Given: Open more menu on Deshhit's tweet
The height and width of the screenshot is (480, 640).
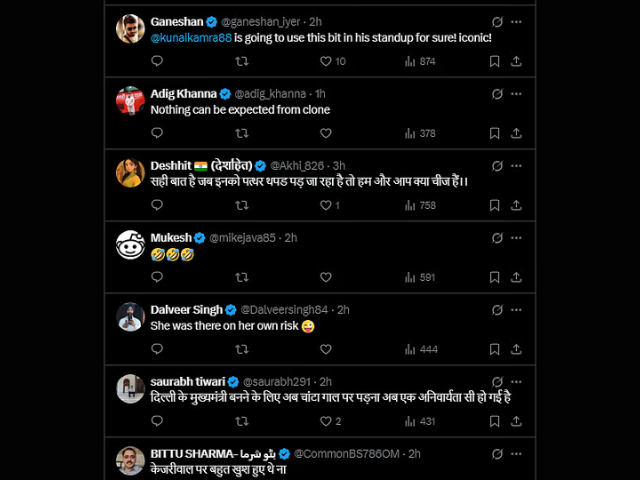Looking at the screenshot, I should click(x=516, y=165).
